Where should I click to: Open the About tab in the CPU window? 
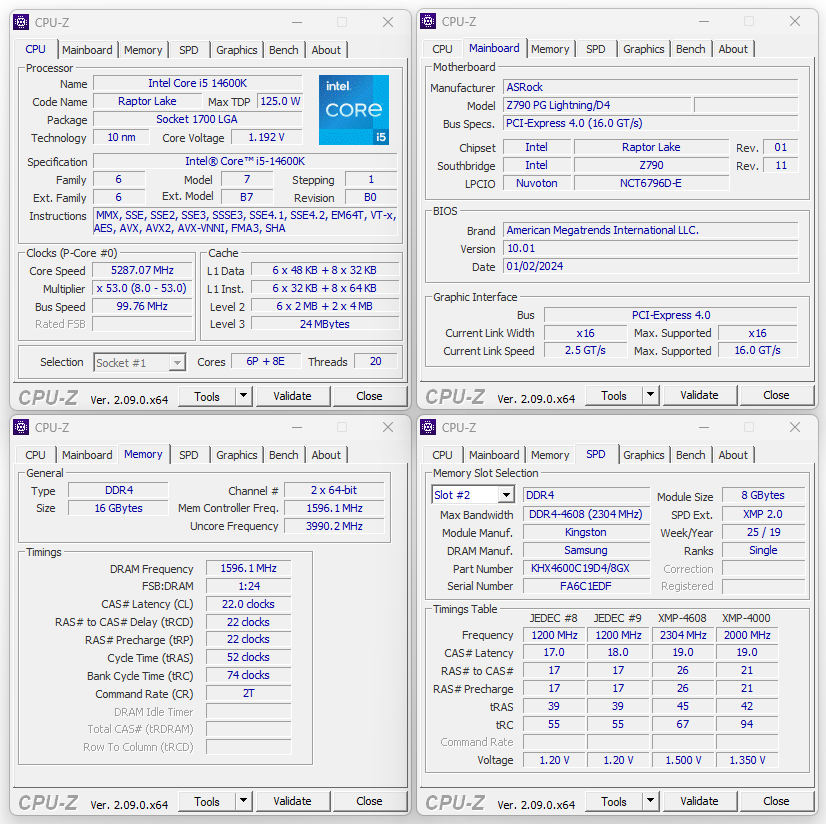pyautogui.click(x=326, y=50)
